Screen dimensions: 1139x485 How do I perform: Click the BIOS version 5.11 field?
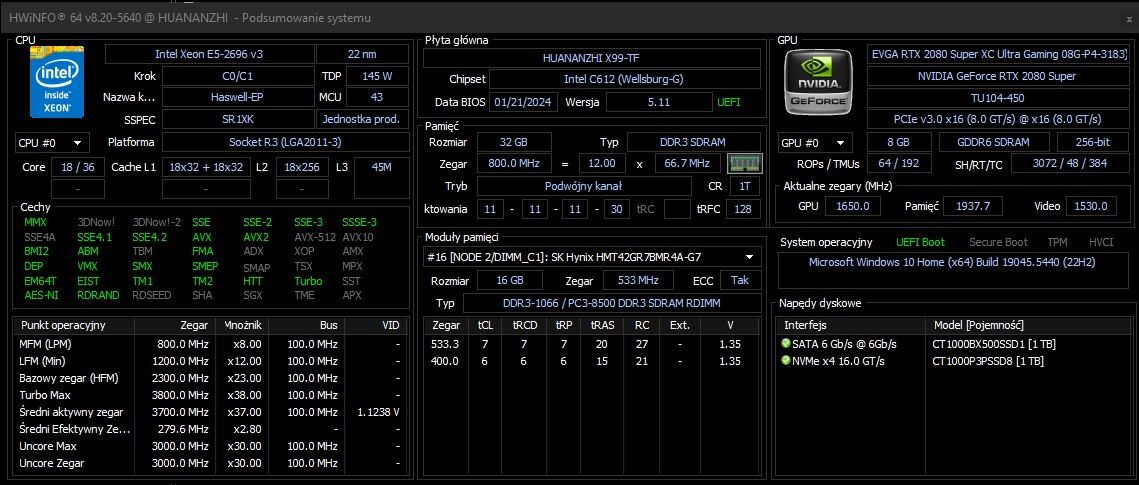pyautogui.click(x=659, y=102)
